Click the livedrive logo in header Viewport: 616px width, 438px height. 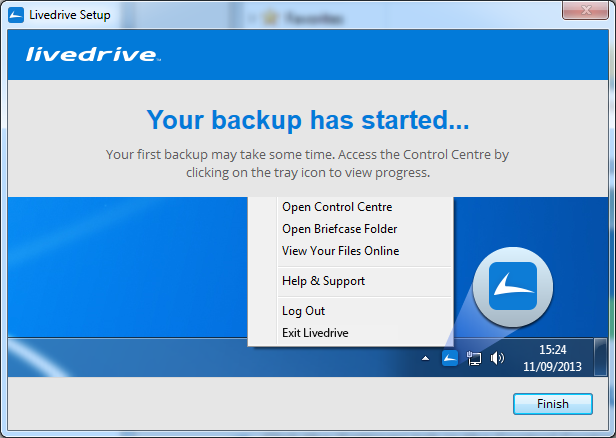click(x=93, y=54)
